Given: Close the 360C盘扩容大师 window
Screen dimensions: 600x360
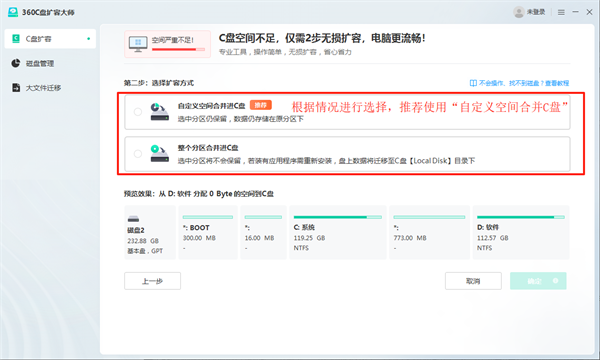Looking at the screenshot, I should click(x=589, y=12).
